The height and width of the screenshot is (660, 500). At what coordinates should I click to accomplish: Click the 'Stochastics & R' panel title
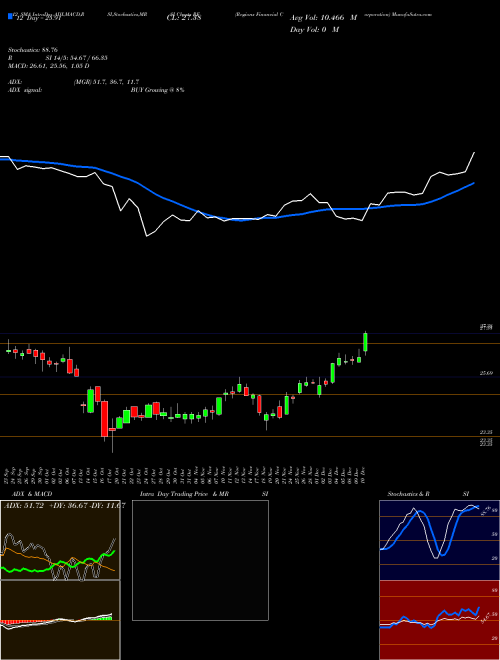409,494
